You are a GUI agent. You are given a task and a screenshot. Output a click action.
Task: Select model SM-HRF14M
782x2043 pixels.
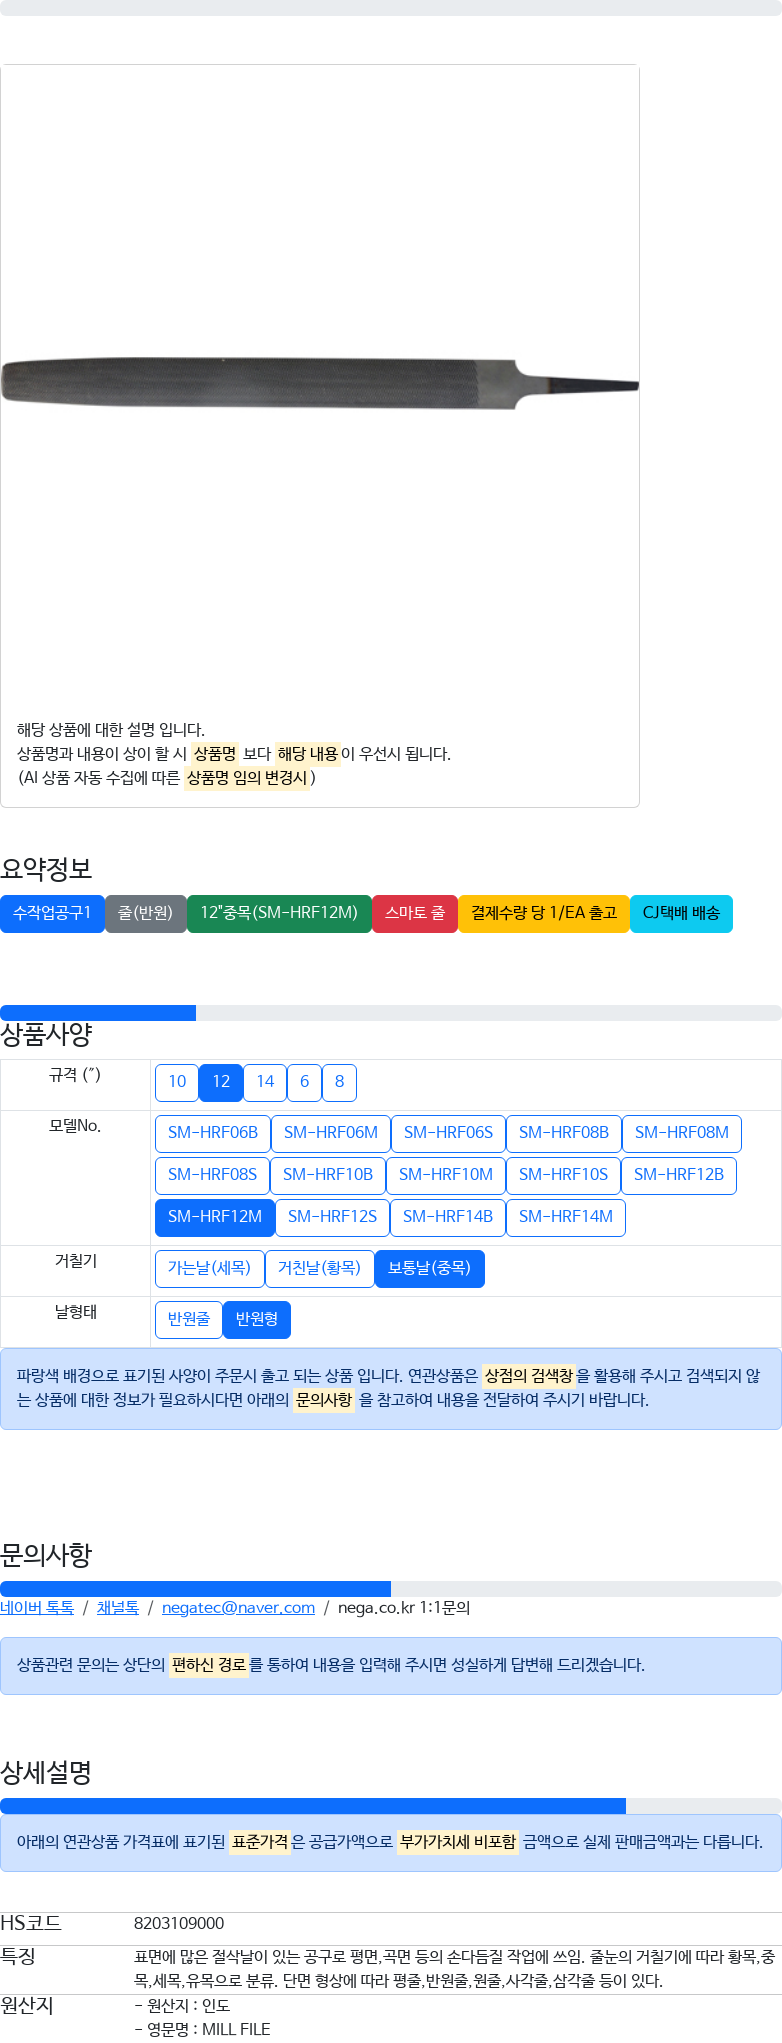566,1217
